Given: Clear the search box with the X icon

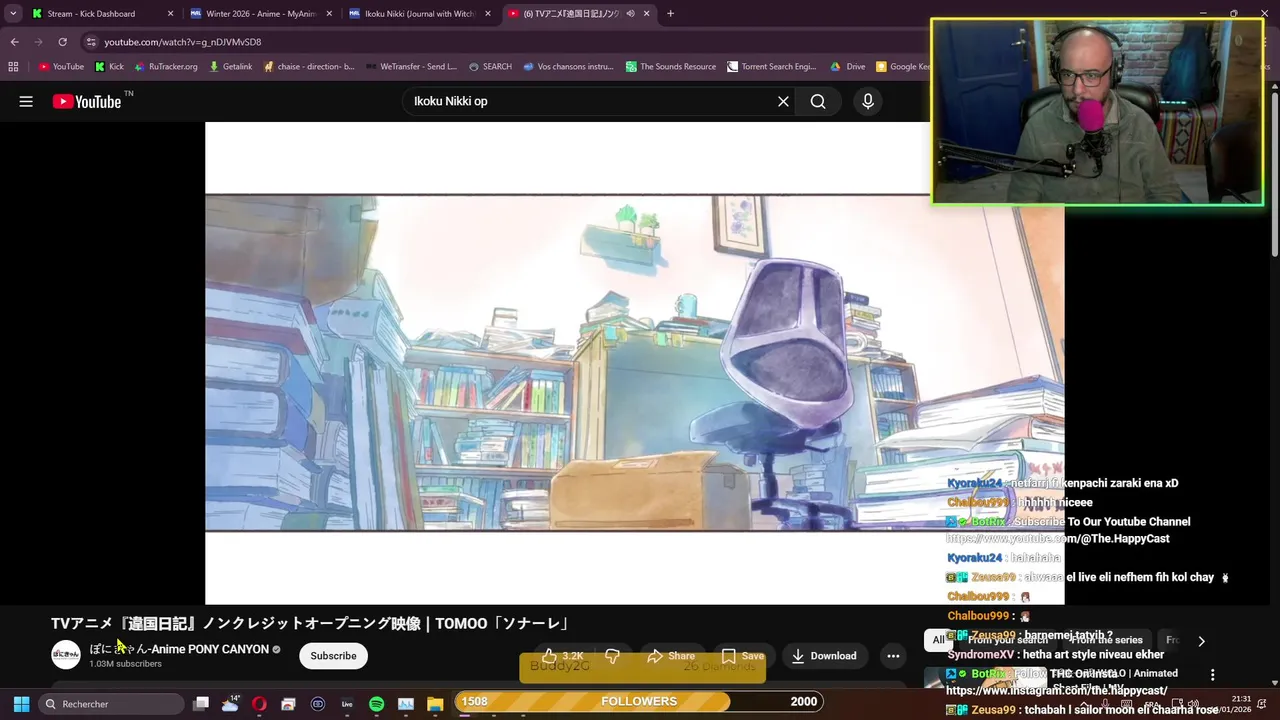Looking at the screenshot, I should coord(783,101).
